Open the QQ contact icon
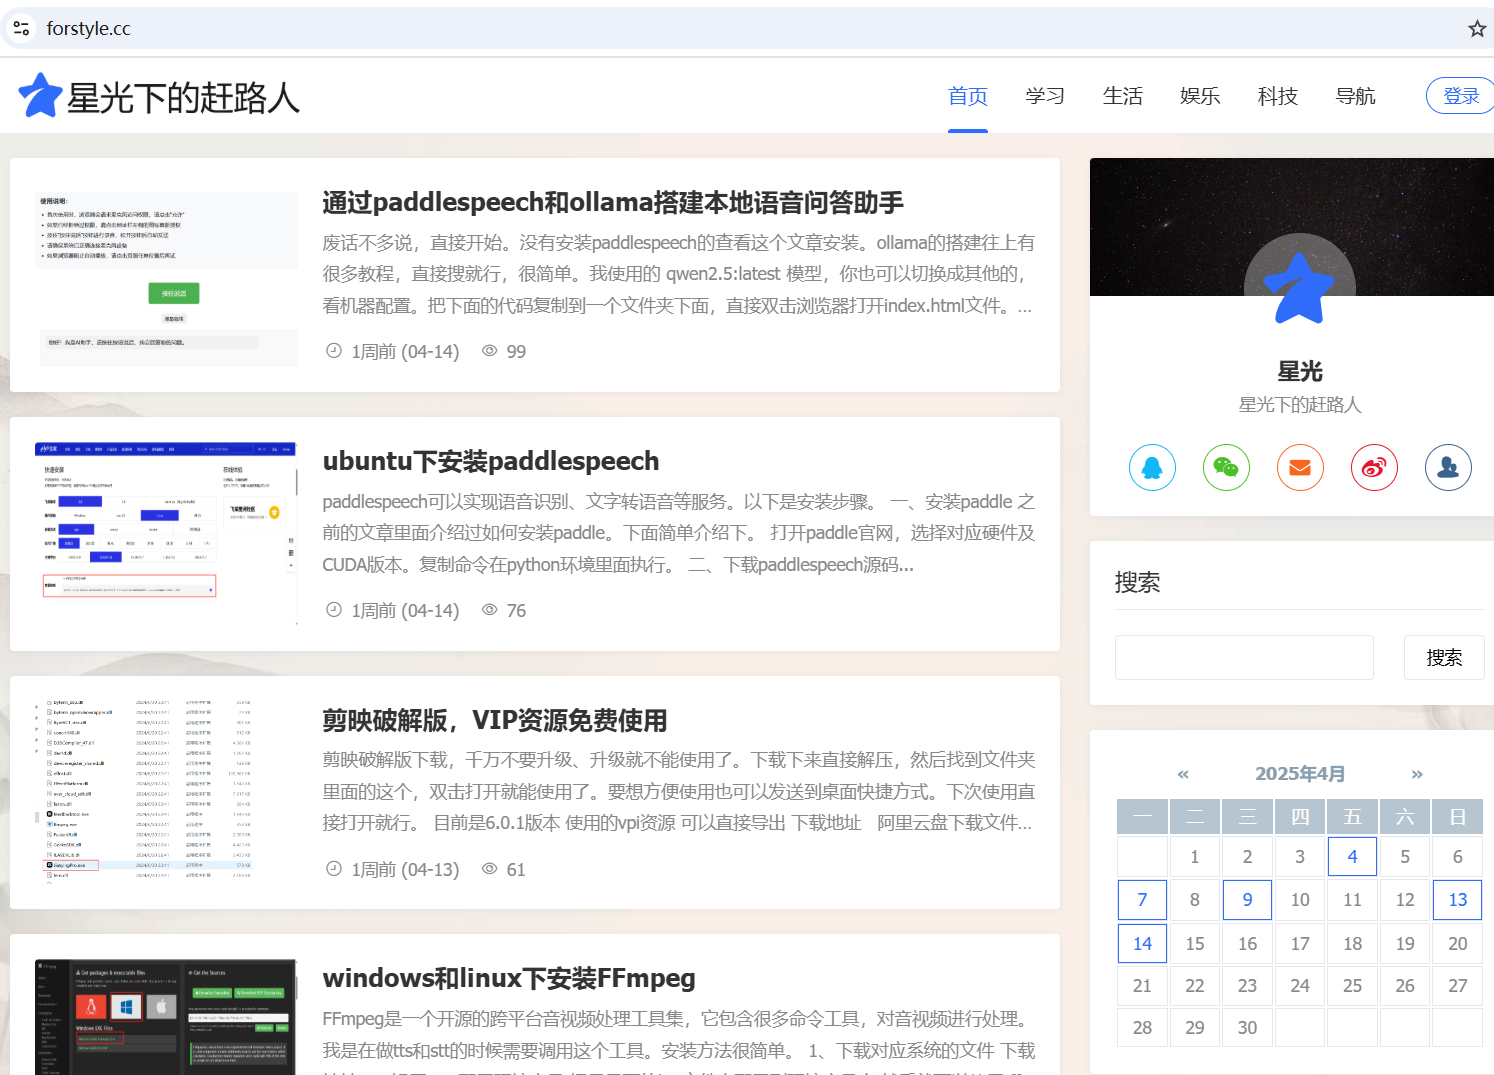Screen dimensions: 1494x1075 [x=1152, y=467]
